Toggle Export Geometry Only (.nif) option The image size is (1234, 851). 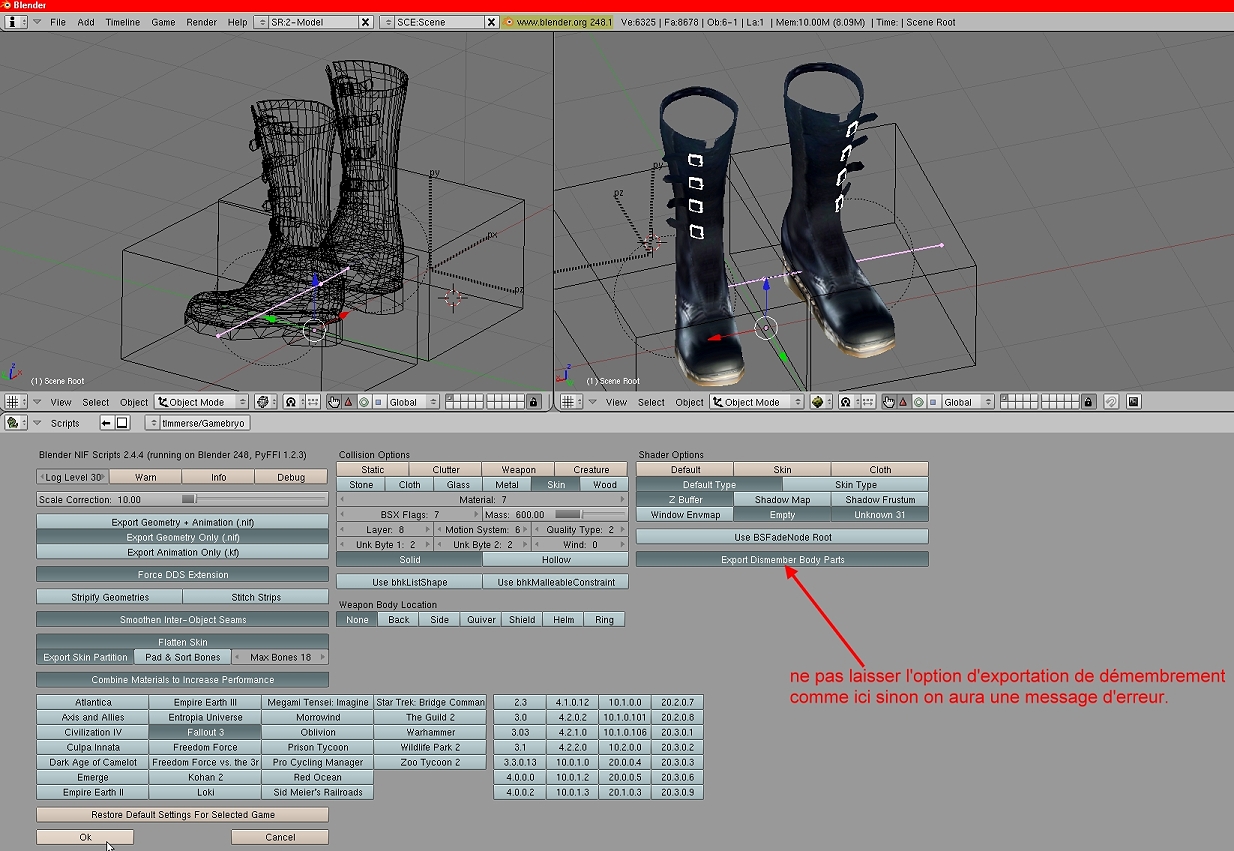click(x=182, y=537)
